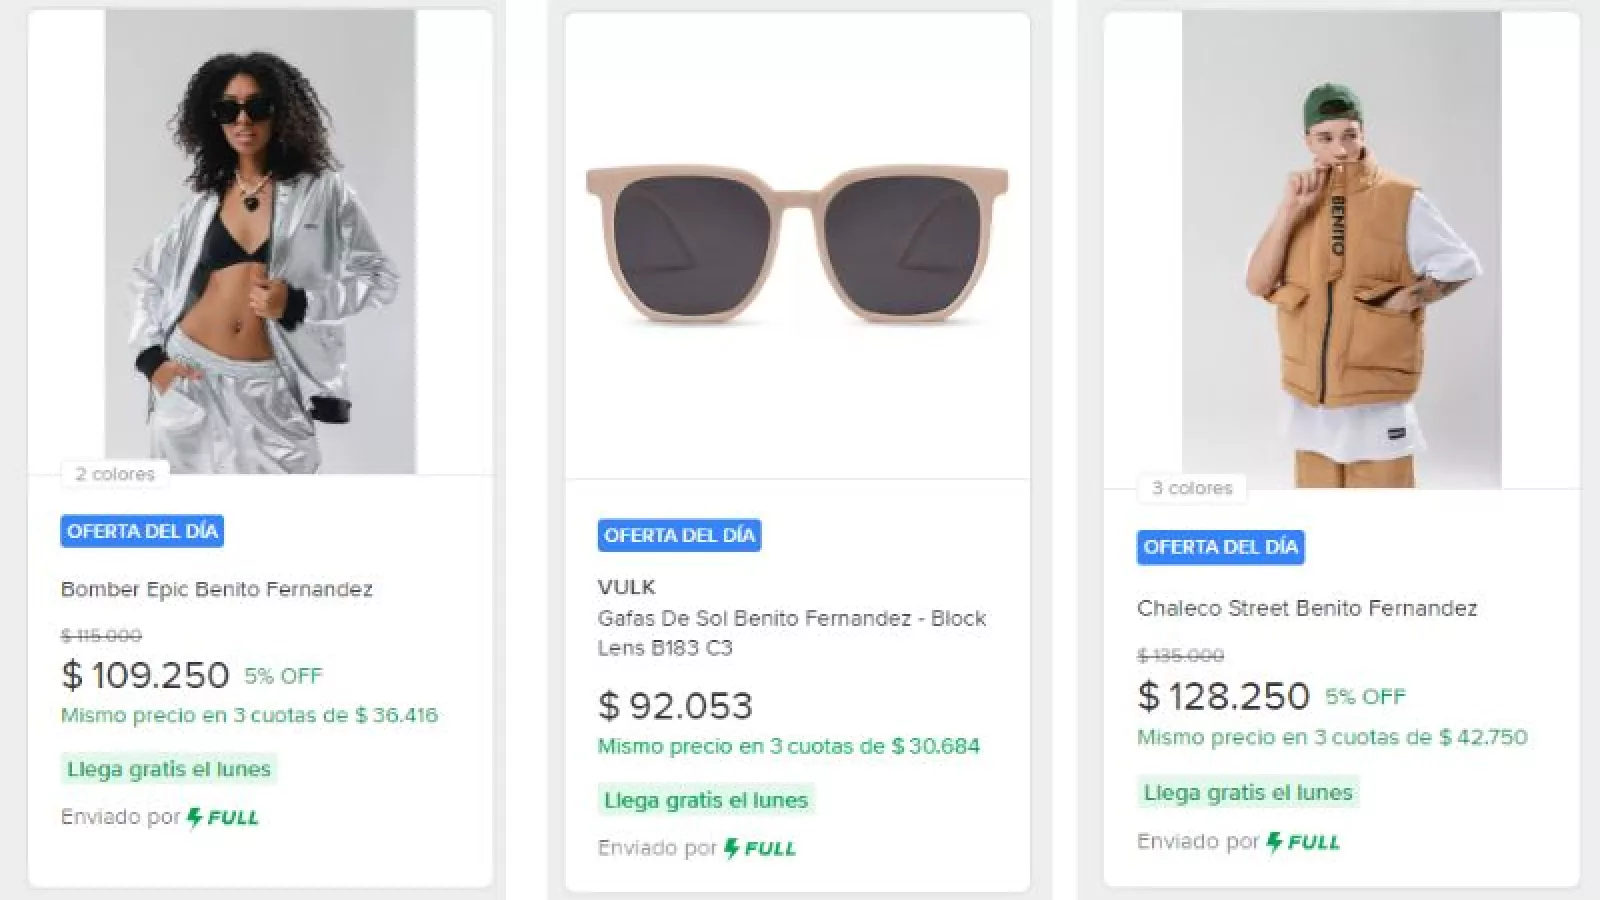Click OFERTA DEL DÍA badge on sunglasses card
The height and width of the screenshot is (900, 1600).
point(679,535)
